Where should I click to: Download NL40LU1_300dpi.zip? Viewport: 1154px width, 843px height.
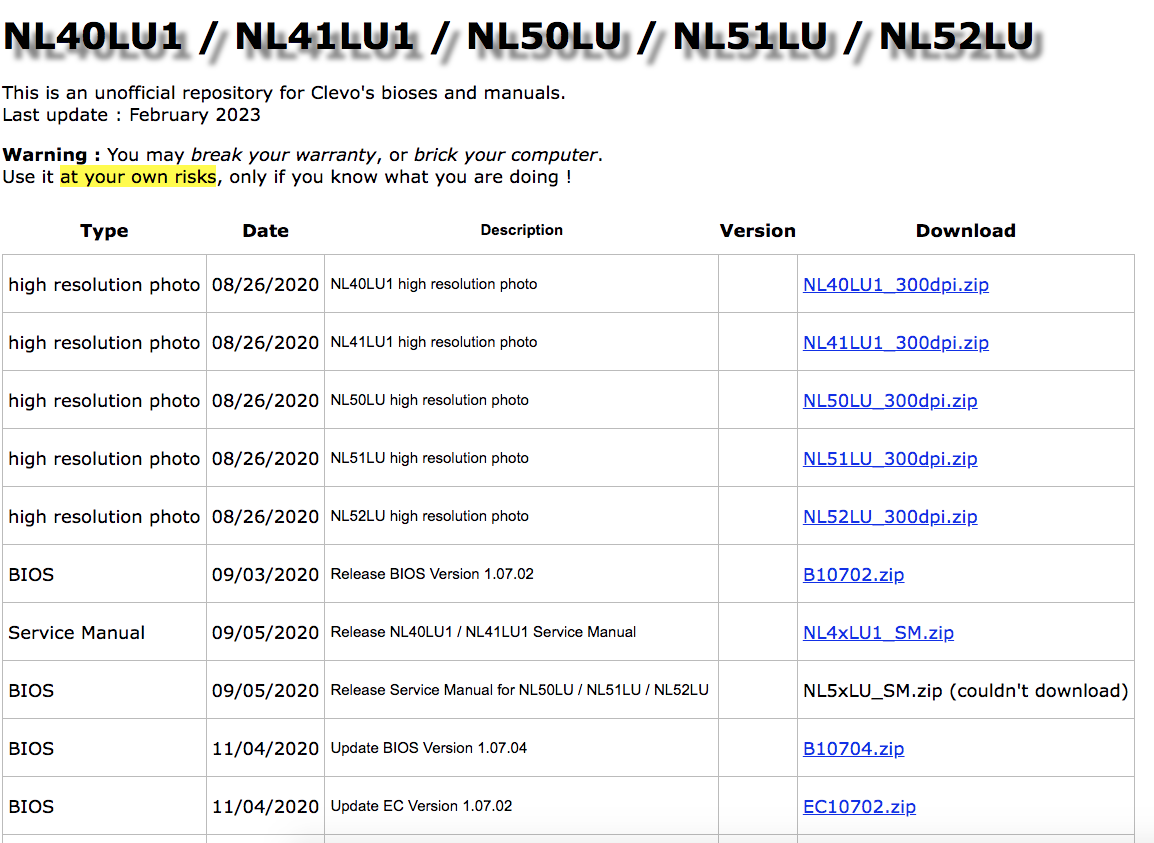(896, 285)
